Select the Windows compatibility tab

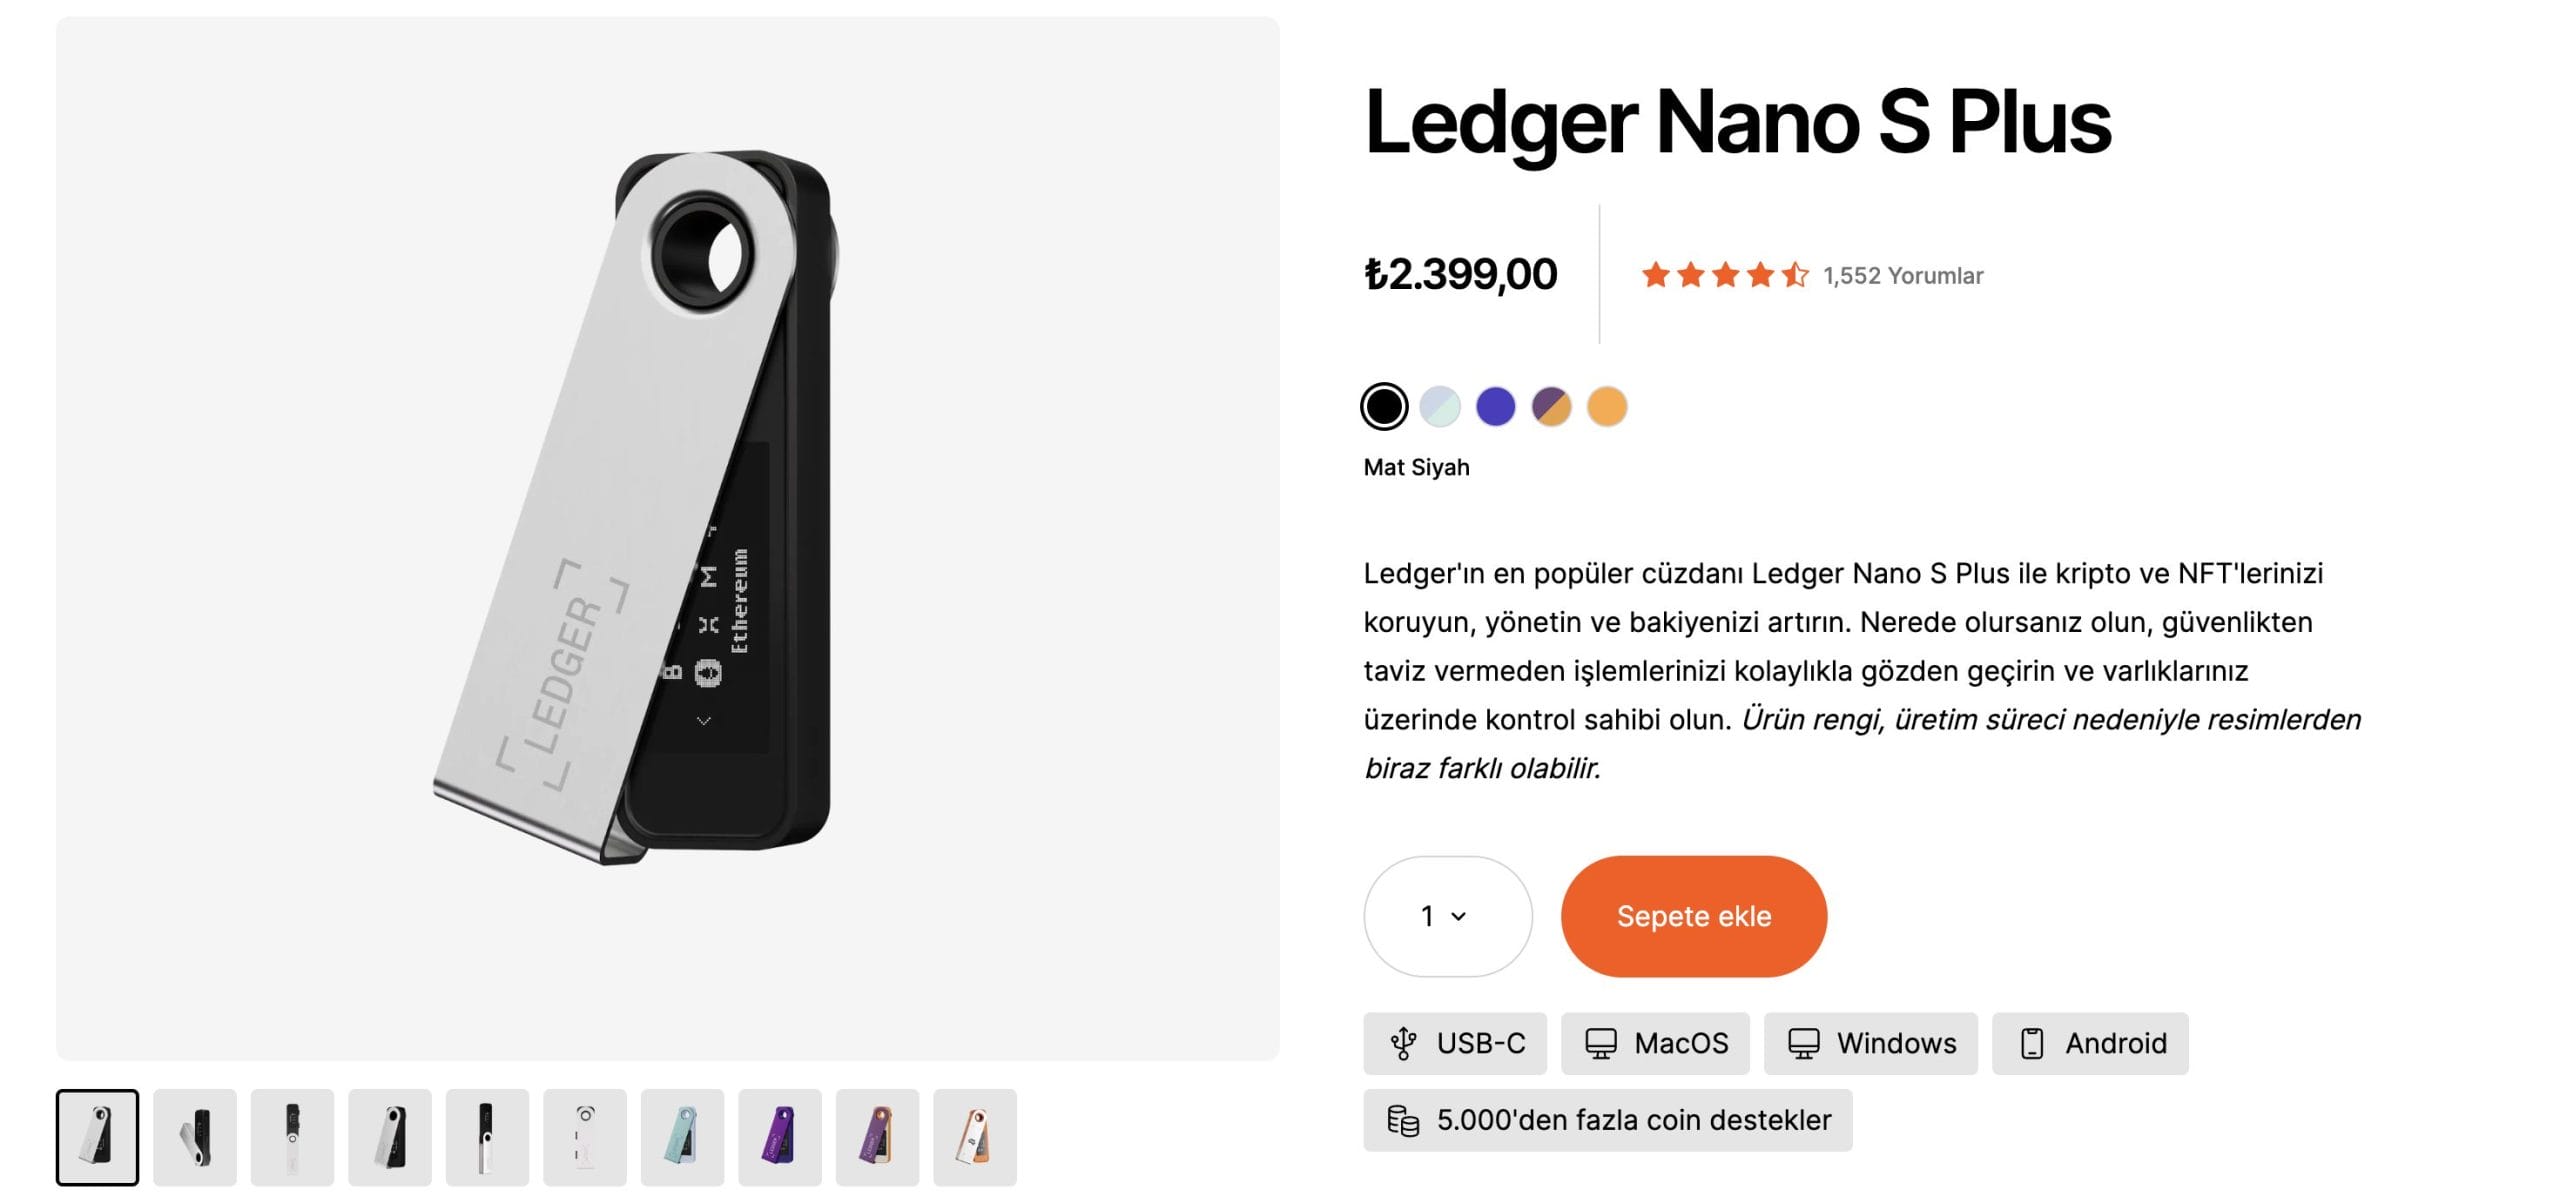click(x=1870, y=1044)
